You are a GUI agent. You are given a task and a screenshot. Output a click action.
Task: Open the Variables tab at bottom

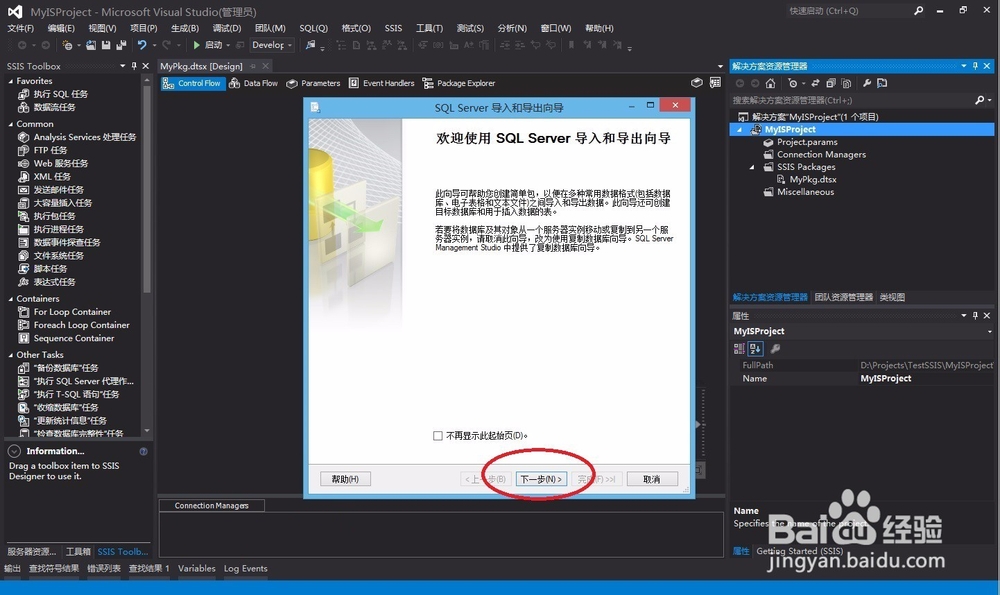tap(196, 569)
